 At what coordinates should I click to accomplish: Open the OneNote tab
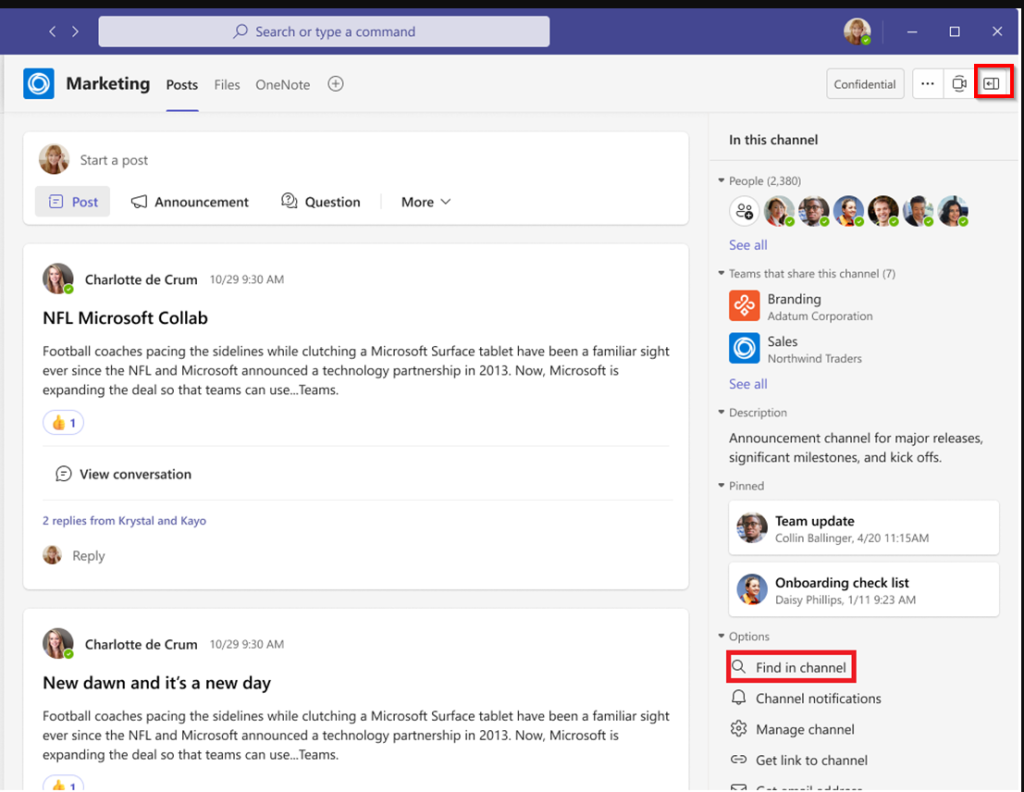coord(283,85)
